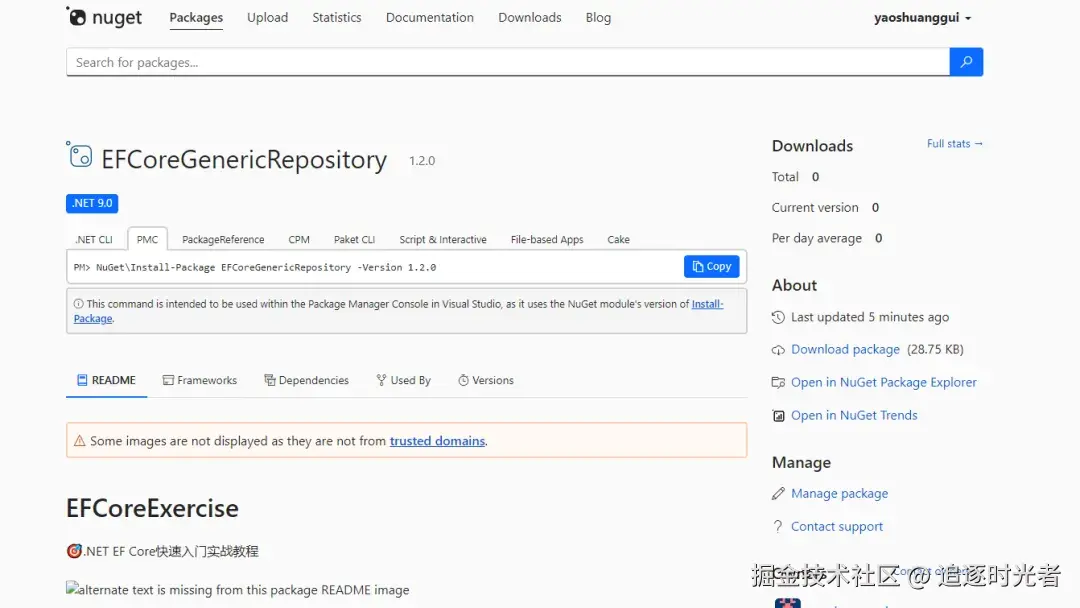This screenshot has height=608, width=1080.
Task: Select the PMC install tab
Action: click(147, 240)
